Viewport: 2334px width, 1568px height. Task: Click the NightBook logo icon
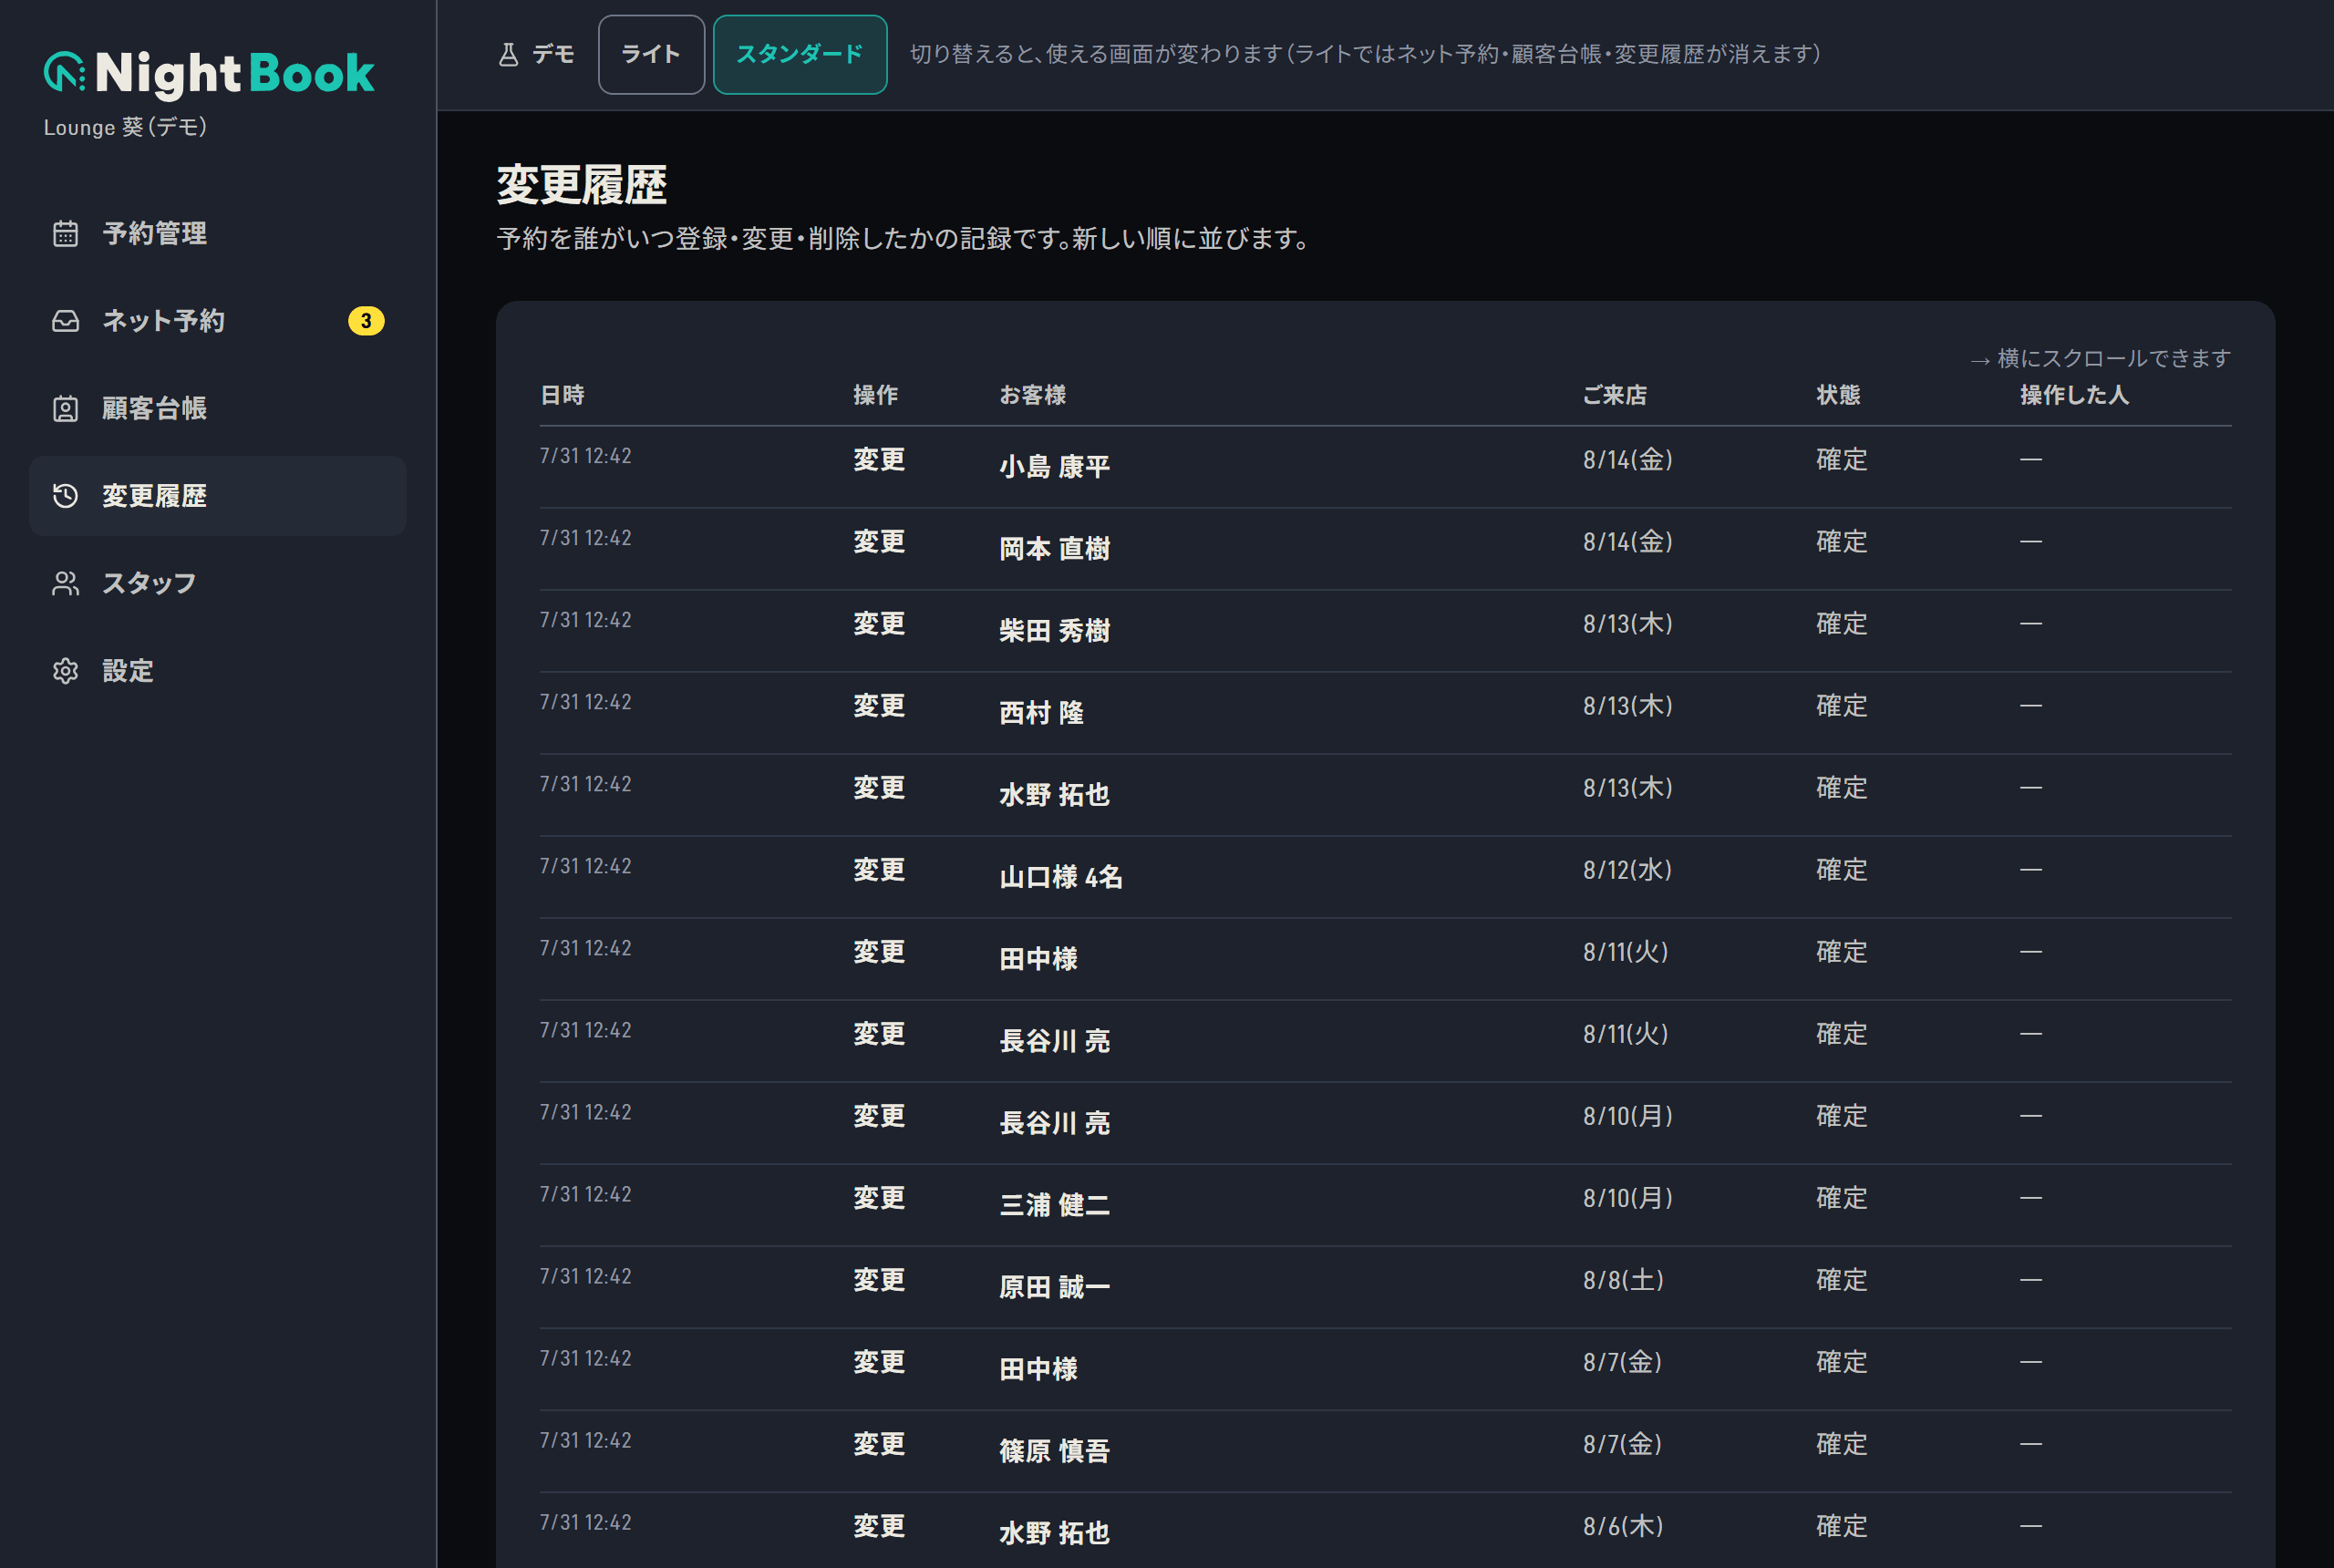tap(65, 72)
